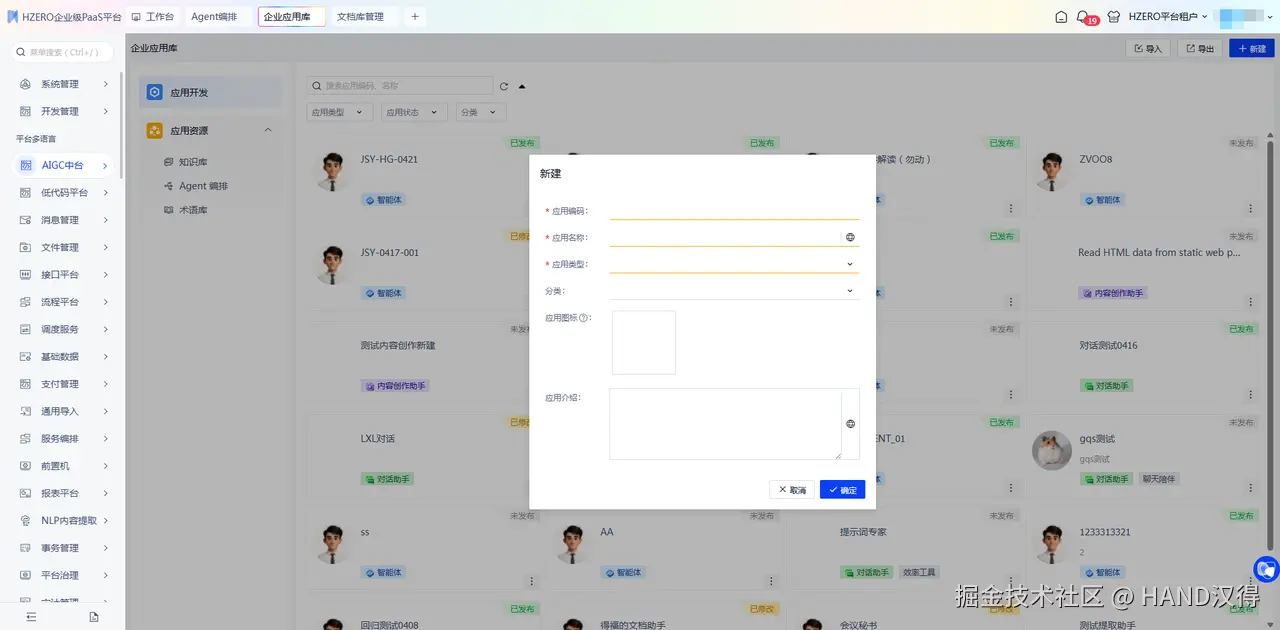Image resolution: width=1280 pixels, height=630 pixels.
Task: Open 报表平台 in sidebar
Action: [x=64, y=493]
